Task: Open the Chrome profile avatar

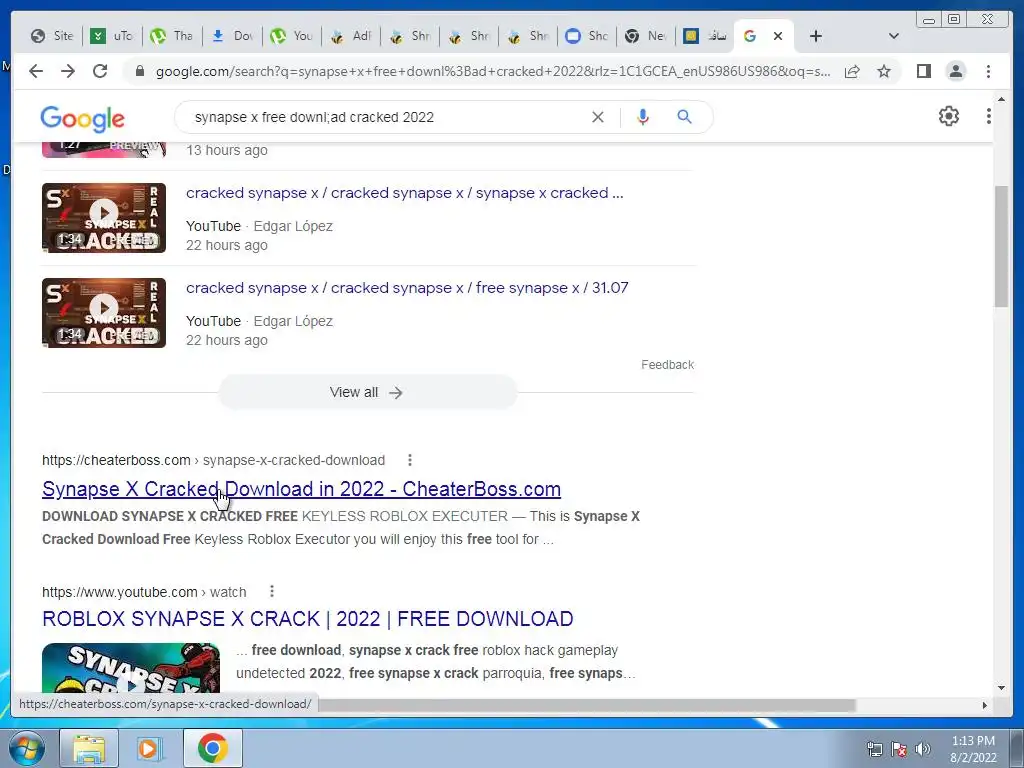Action: tap(956, 71)
